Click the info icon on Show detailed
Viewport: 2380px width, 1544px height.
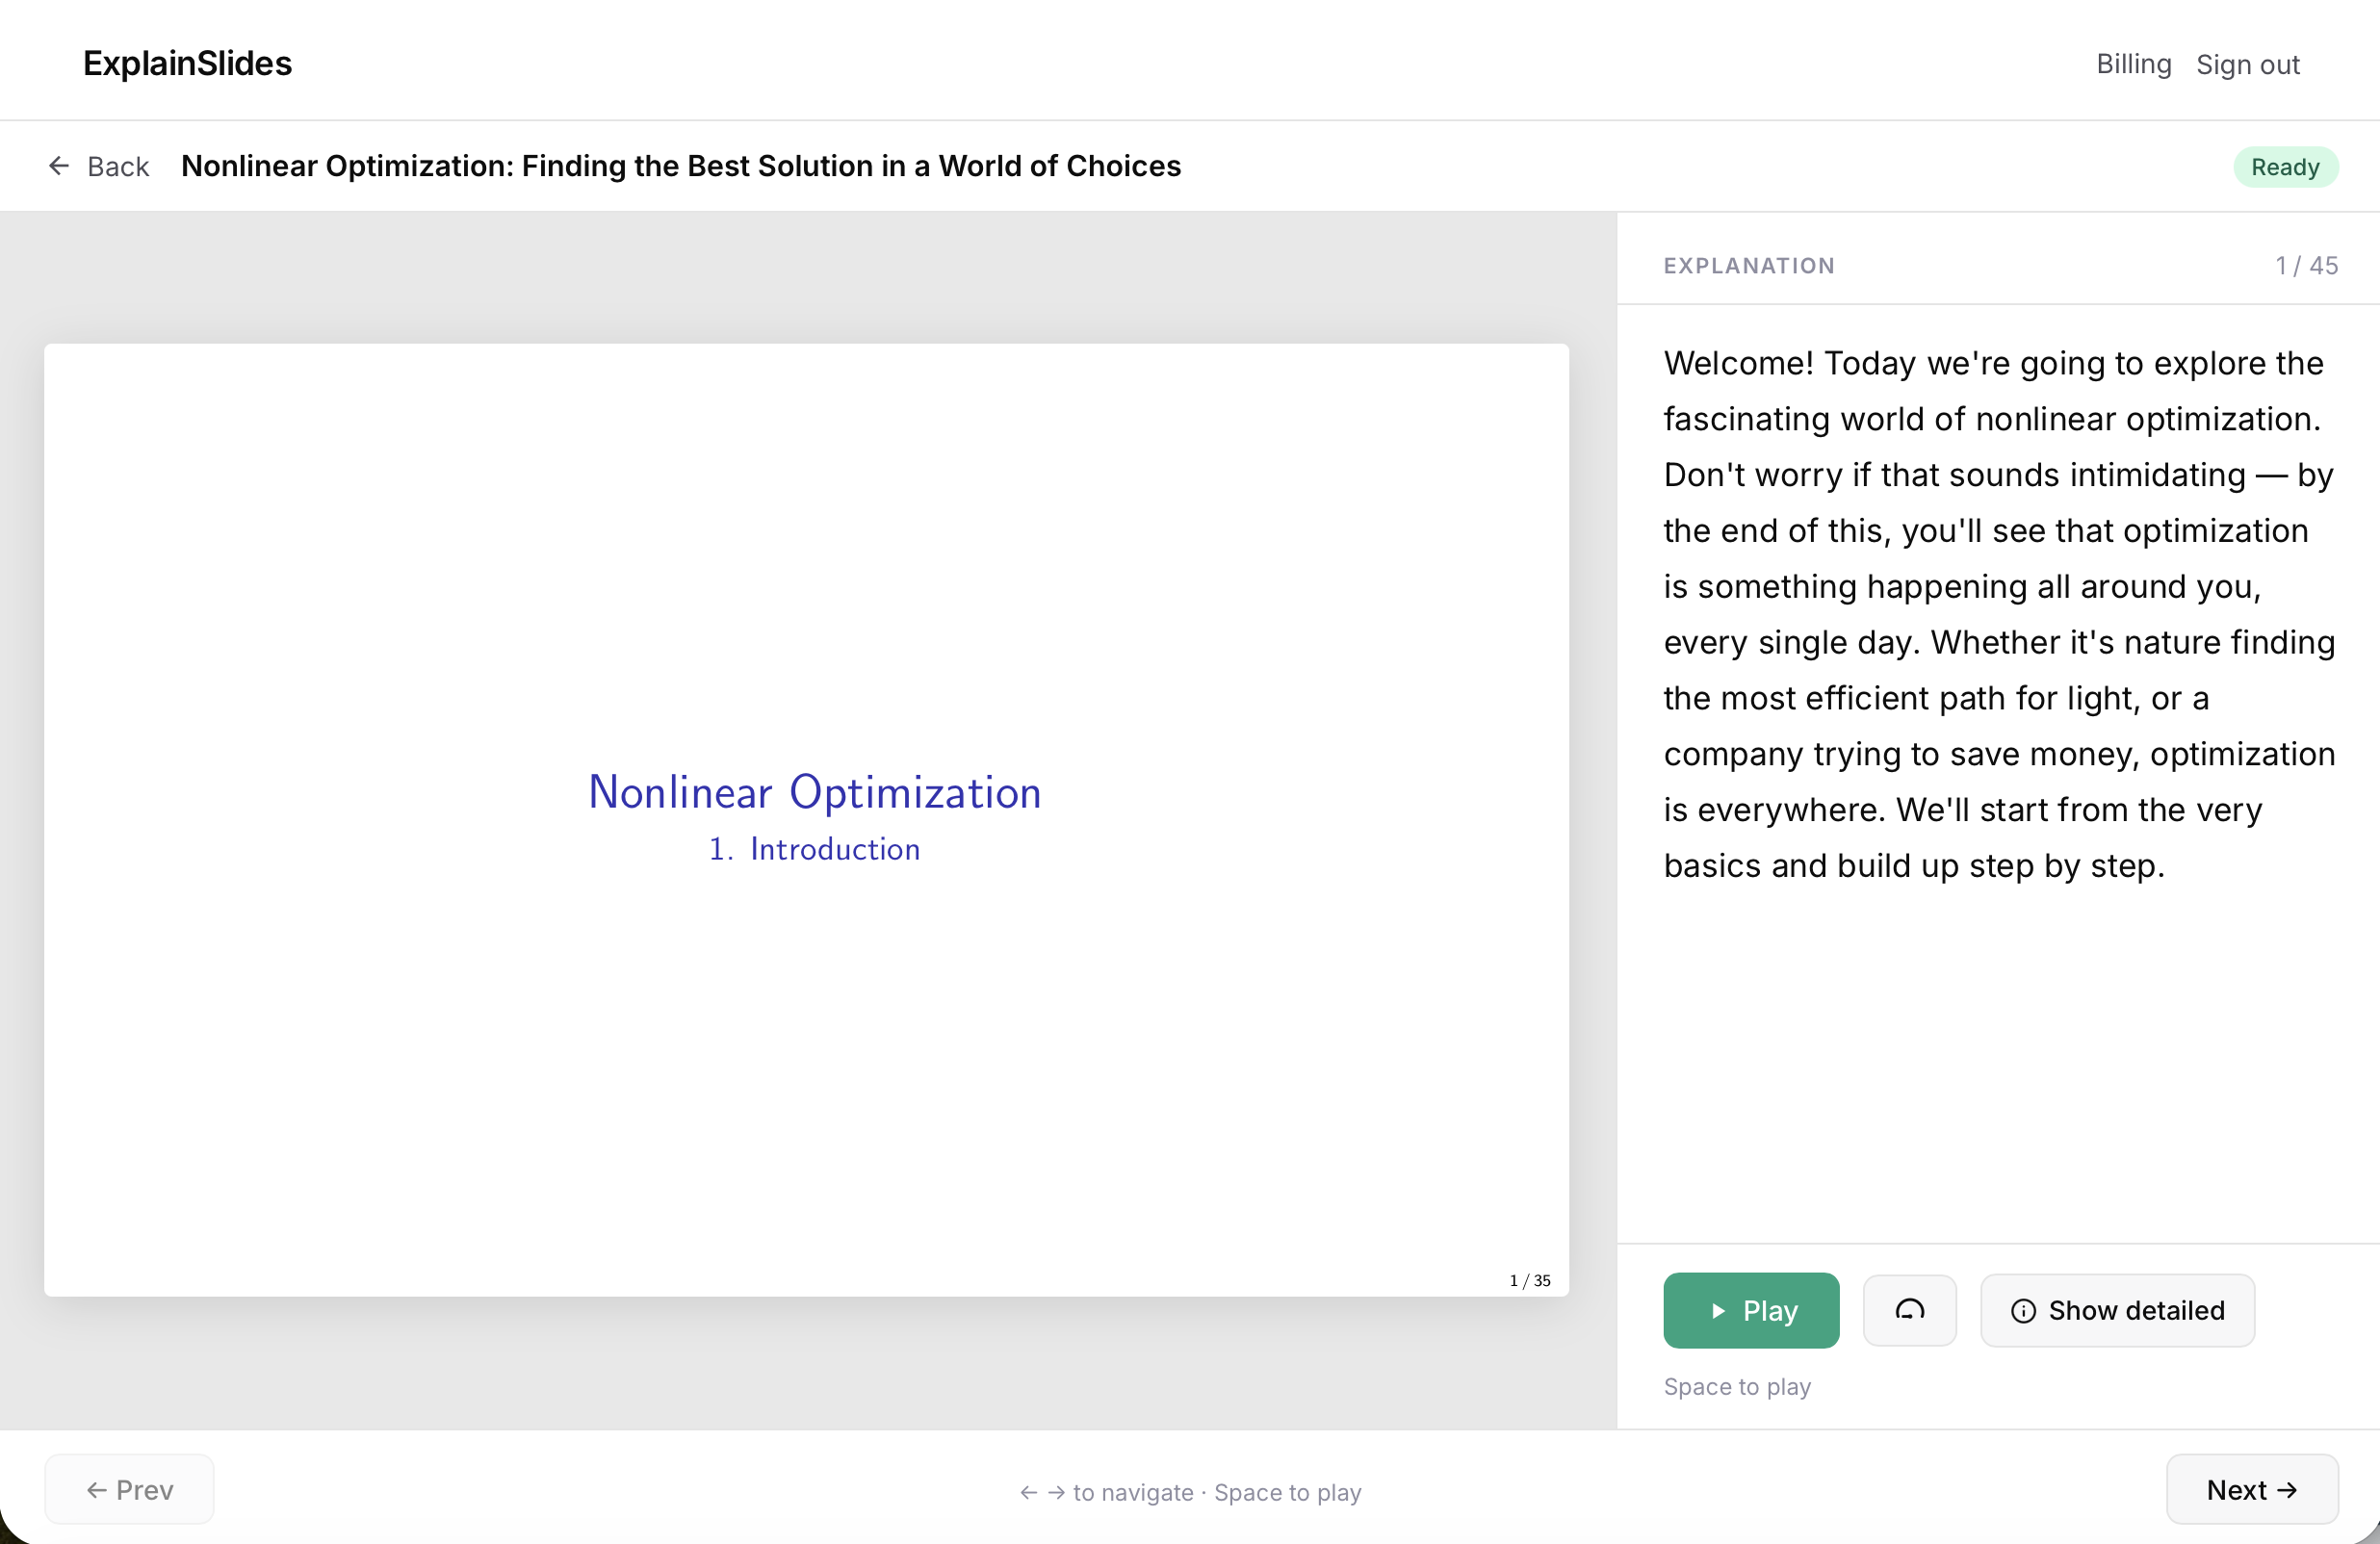click(2025, 1311)
